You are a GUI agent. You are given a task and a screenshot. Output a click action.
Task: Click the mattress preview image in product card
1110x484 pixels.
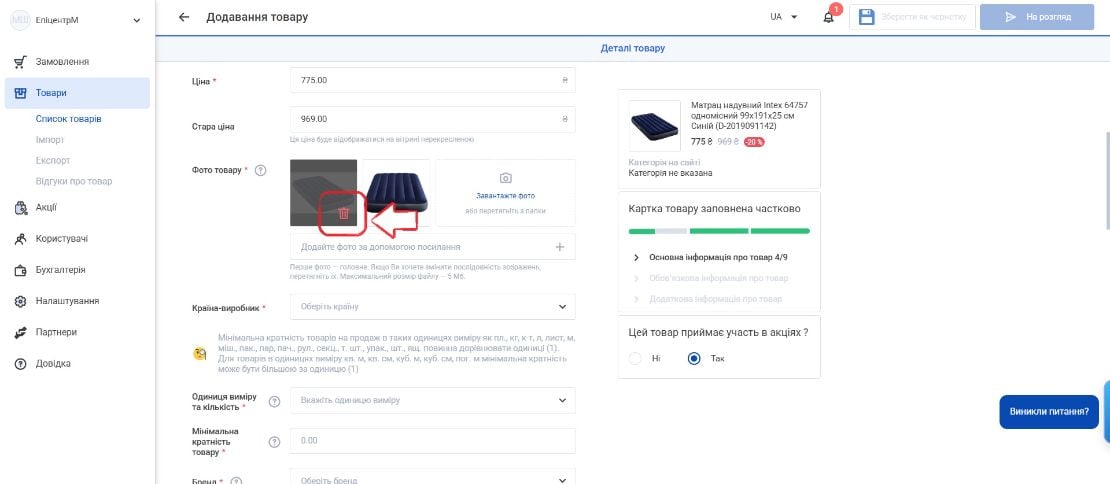(x=654, y=127)
